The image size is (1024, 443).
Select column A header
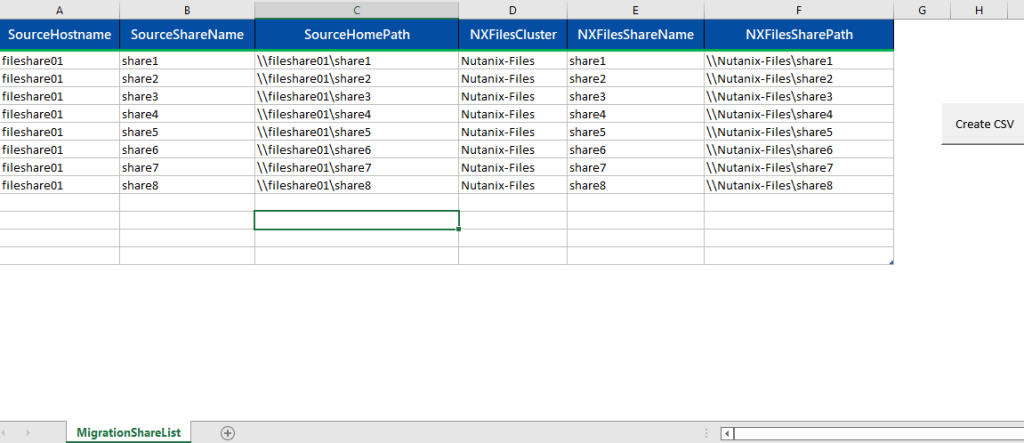point(60,10)
